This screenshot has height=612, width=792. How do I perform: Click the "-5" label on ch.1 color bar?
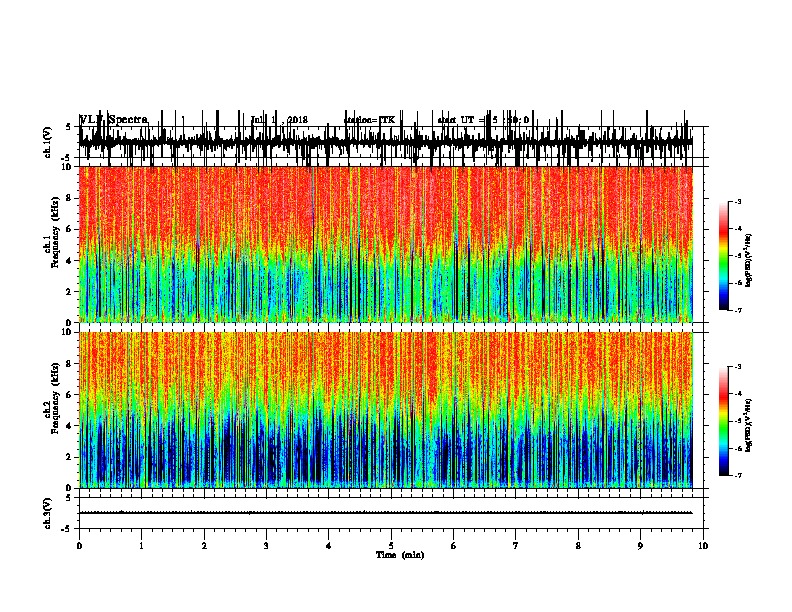pos(738,256)
